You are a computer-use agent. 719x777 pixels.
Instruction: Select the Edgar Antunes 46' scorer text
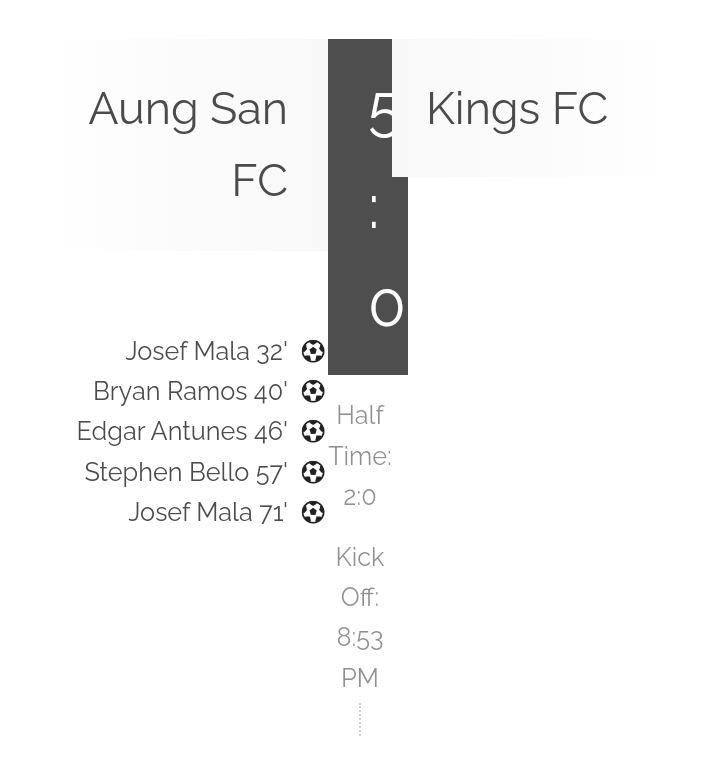[x=182, y=431]
